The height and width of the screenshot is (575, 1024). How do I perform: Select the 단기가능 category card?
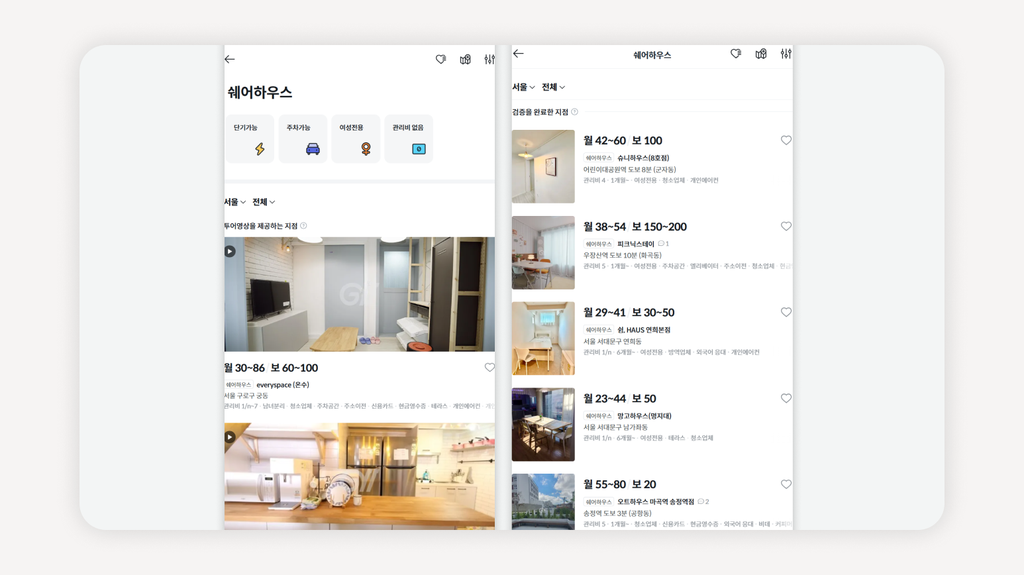pyautogui.click(x=249, y=139)
